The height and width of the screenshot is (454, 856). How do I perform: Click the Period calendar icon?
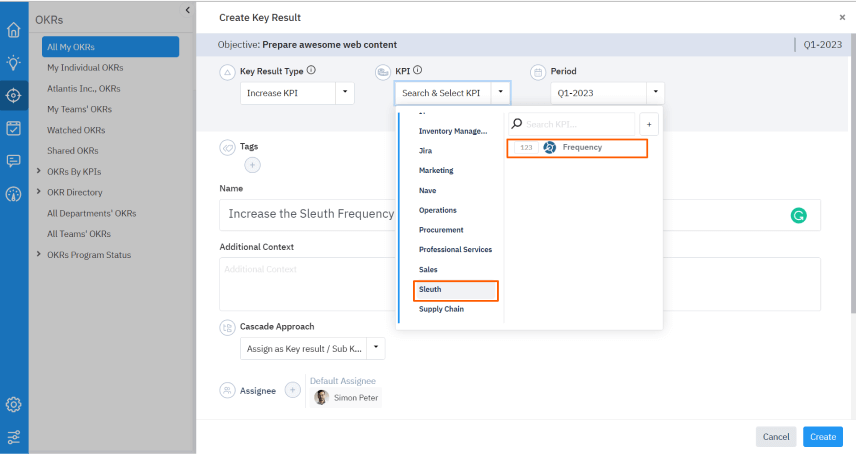pos(538,72)
